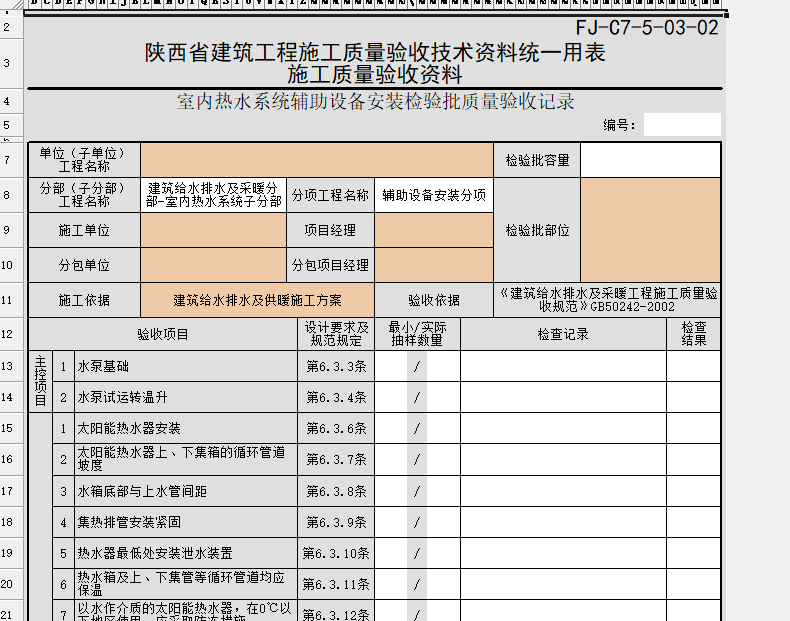Screen dimensions: 790x621
Task: Click the 陕西省建筑工程 main title
Action: [x=375, y=53]
